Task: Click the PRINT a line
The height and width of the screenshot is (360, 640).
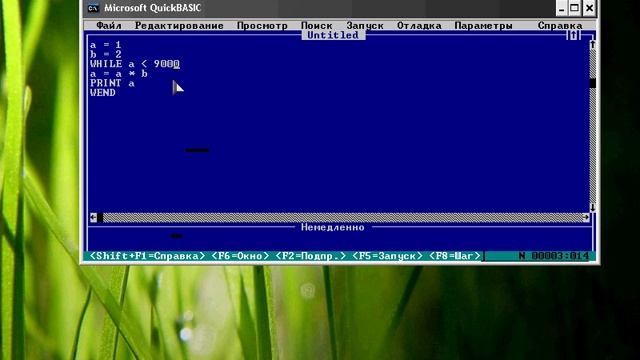Action: click(112, 83)
